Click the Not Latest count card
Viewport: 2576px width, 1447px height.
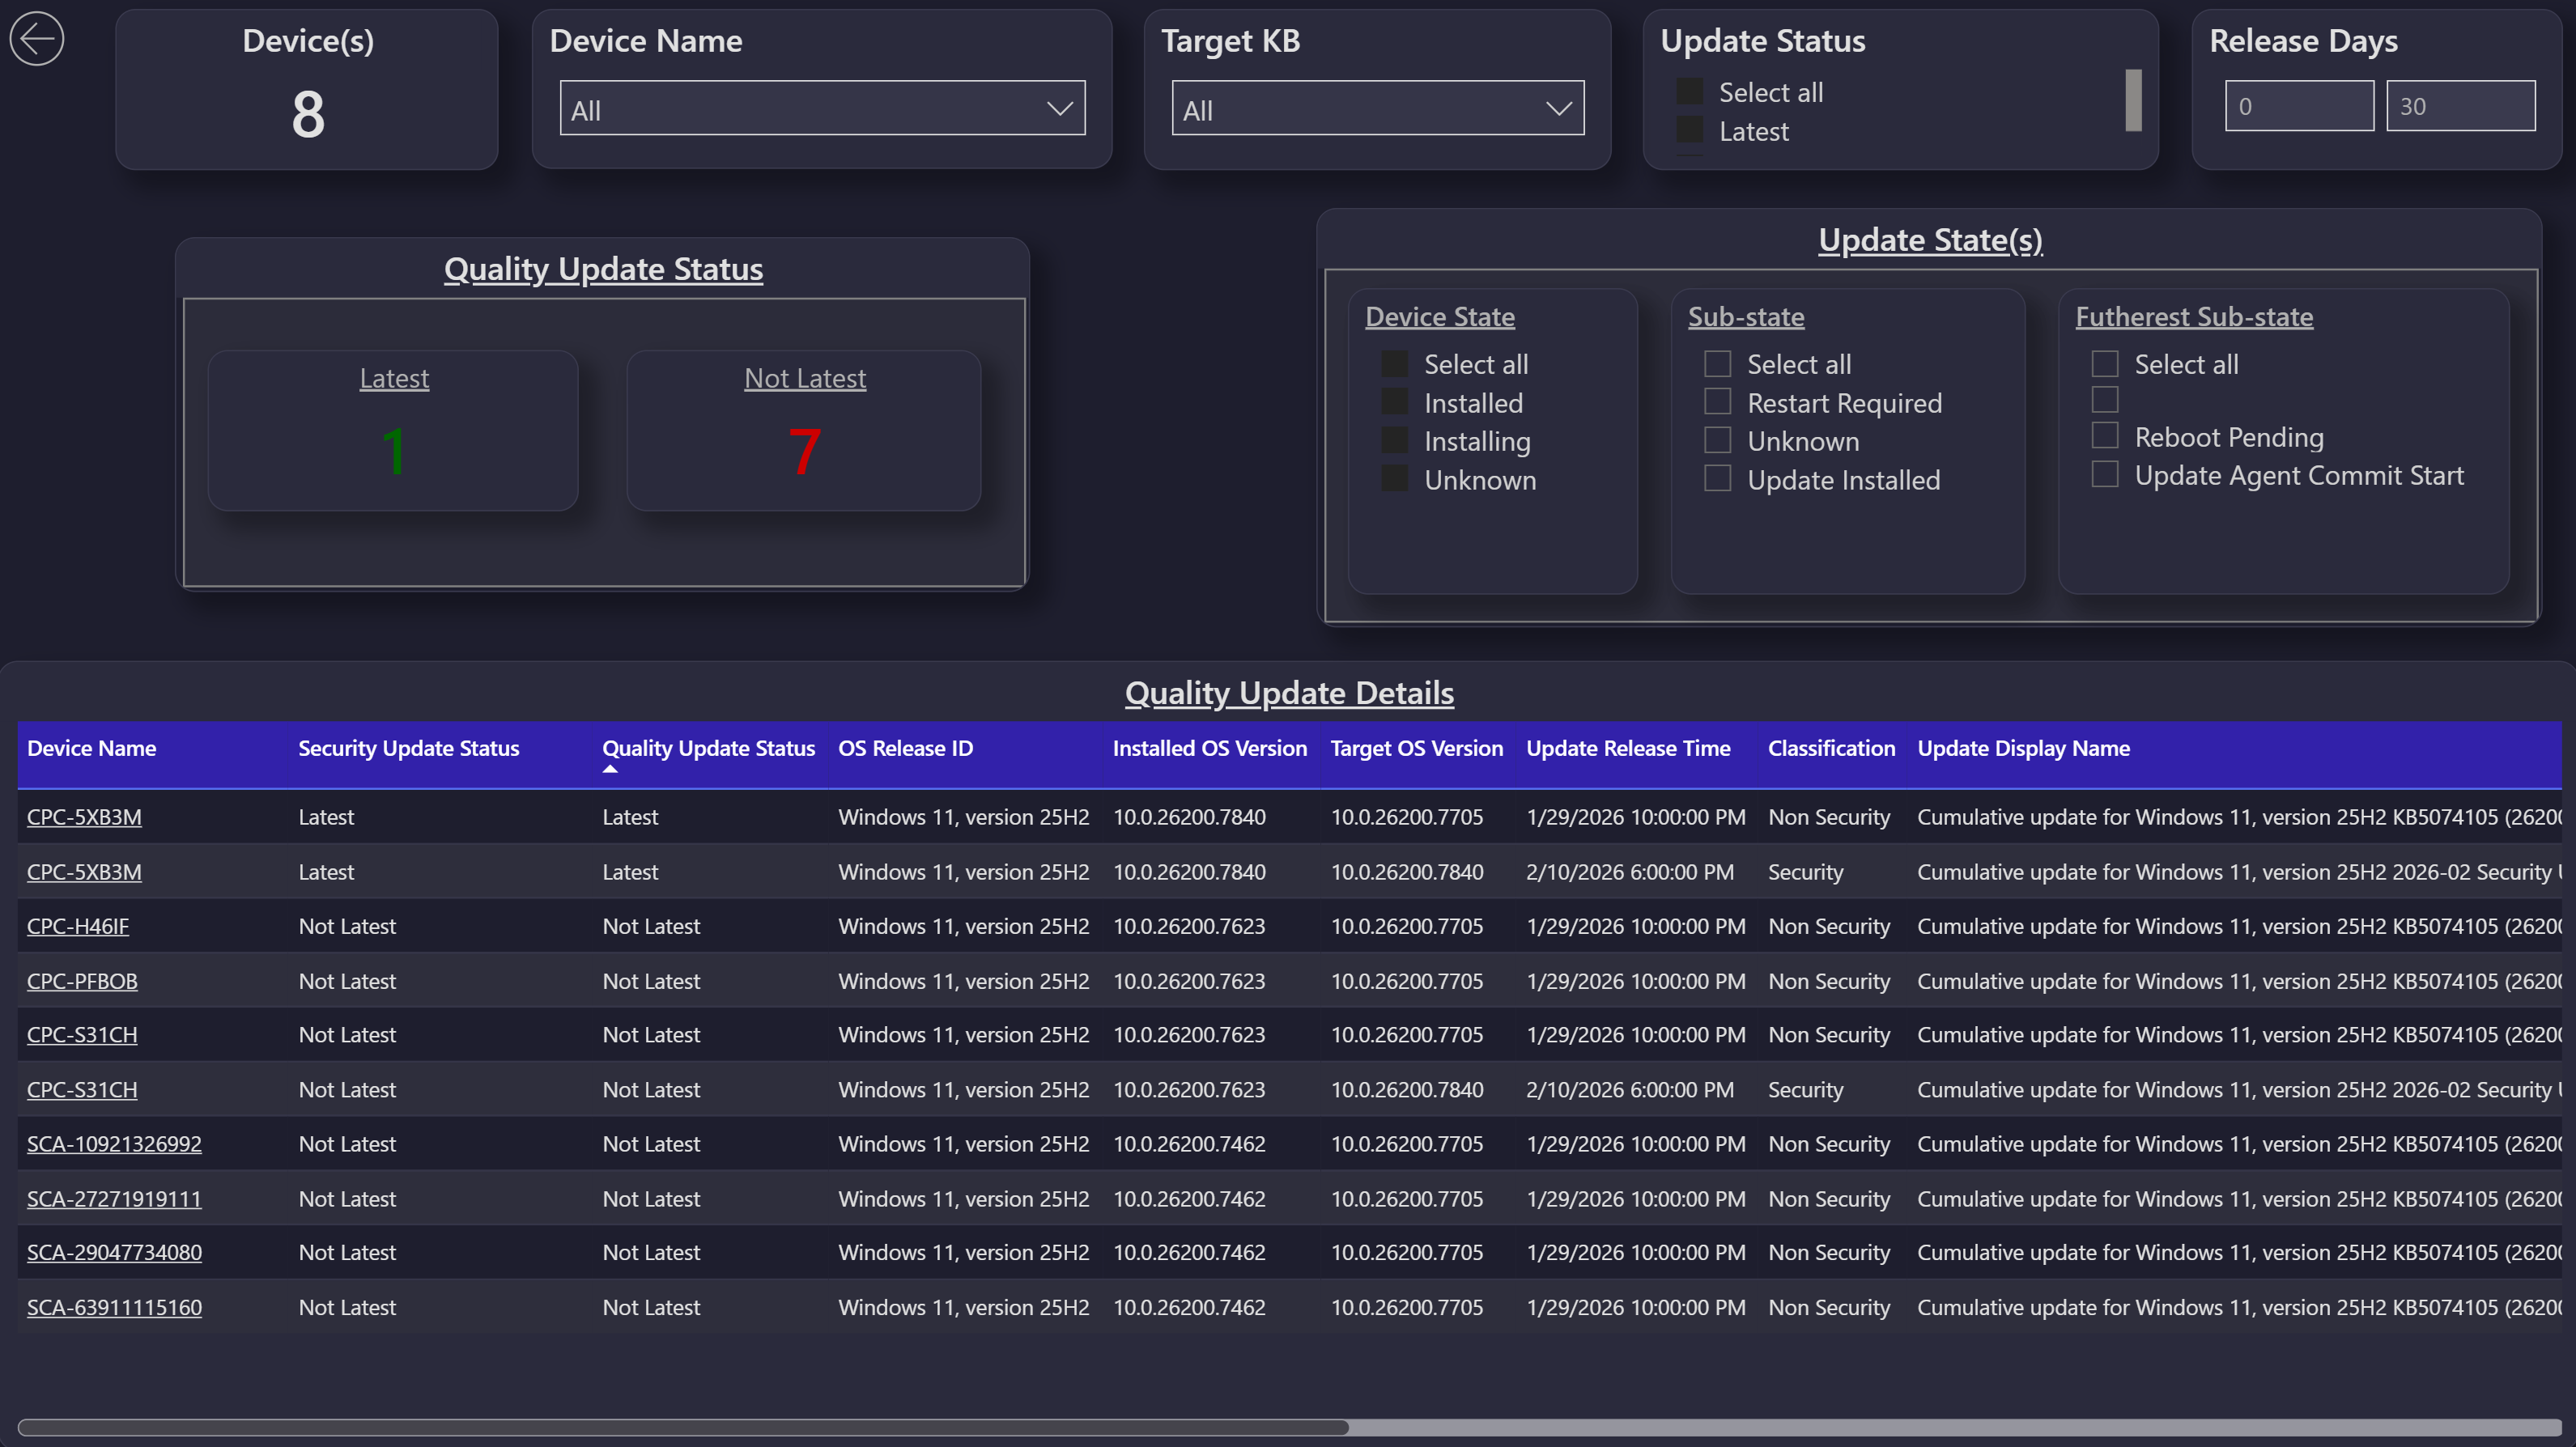click(x=804, y=431)
